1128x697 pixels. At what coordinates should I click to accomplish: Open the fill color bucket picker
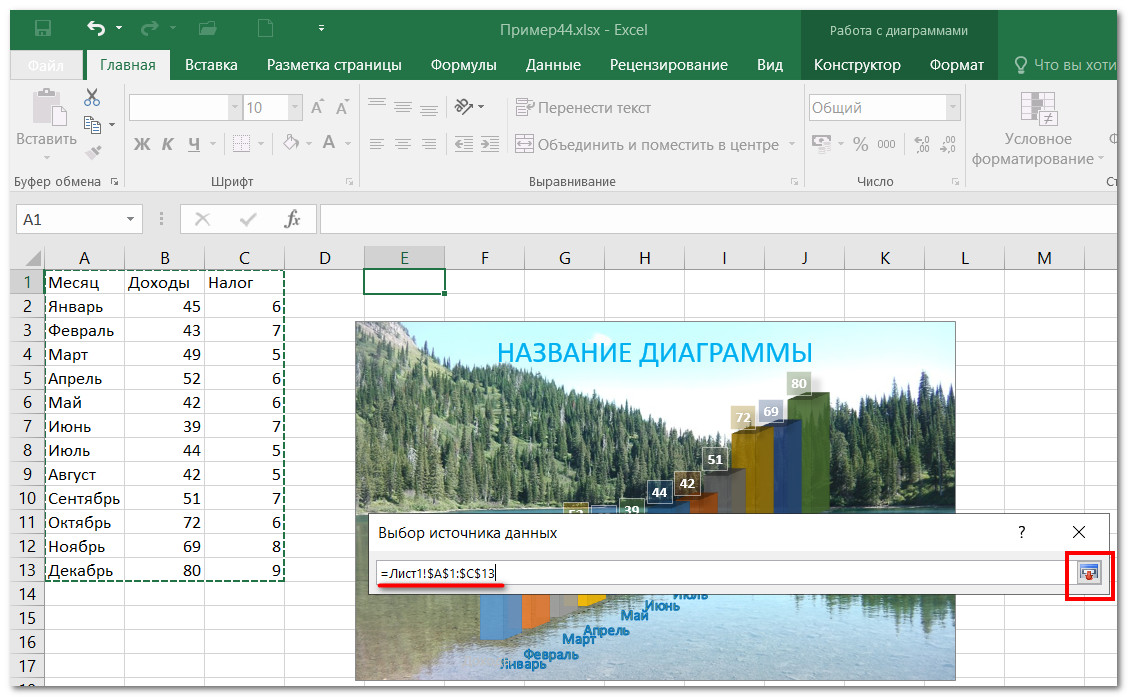(291, 144)
